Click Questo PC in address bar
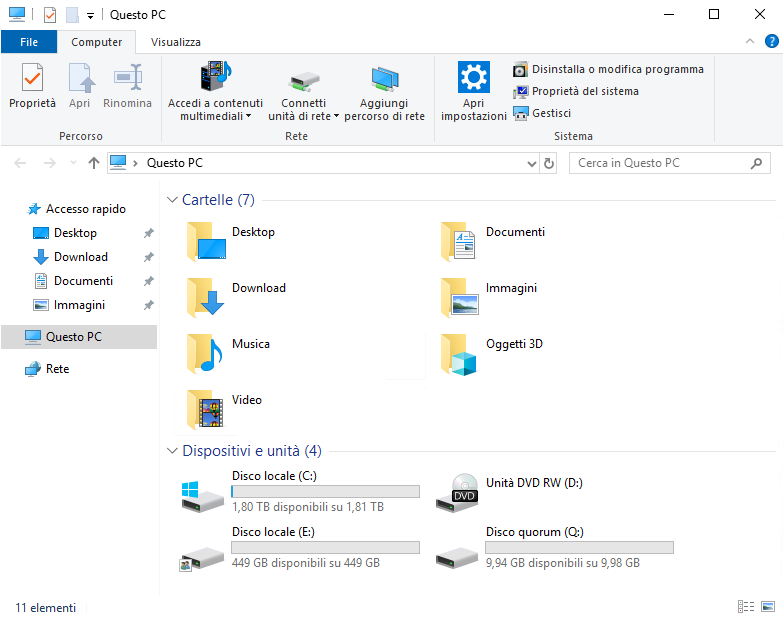 174,163
